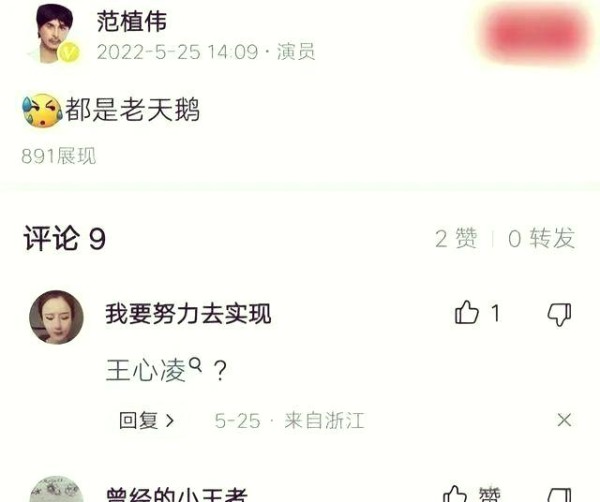Expand replies with the 回复 chevron
Image resolution: width=600 pixels, height=502 pixels.
[x=146, y=420]
